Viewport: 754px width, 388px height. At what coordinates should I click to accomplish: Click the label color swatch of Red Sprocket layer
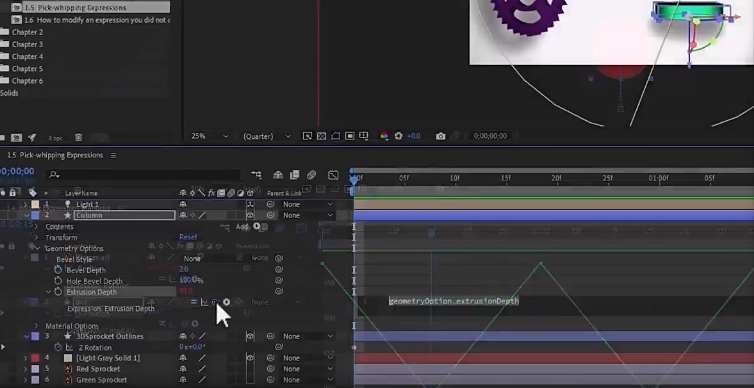click(35, 369)
